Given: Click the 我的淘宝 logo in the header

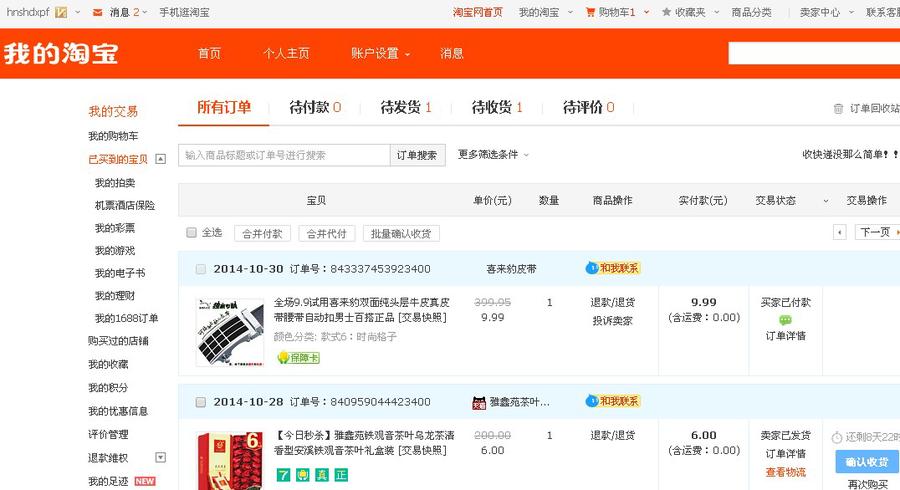Looking at the screenshot, I should pos(61,53).
